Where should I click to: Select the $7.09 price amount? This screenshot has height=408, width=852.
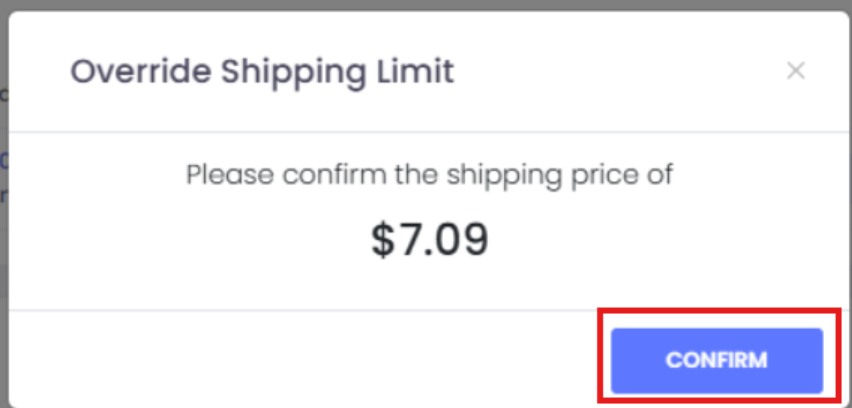coord(429,239)
